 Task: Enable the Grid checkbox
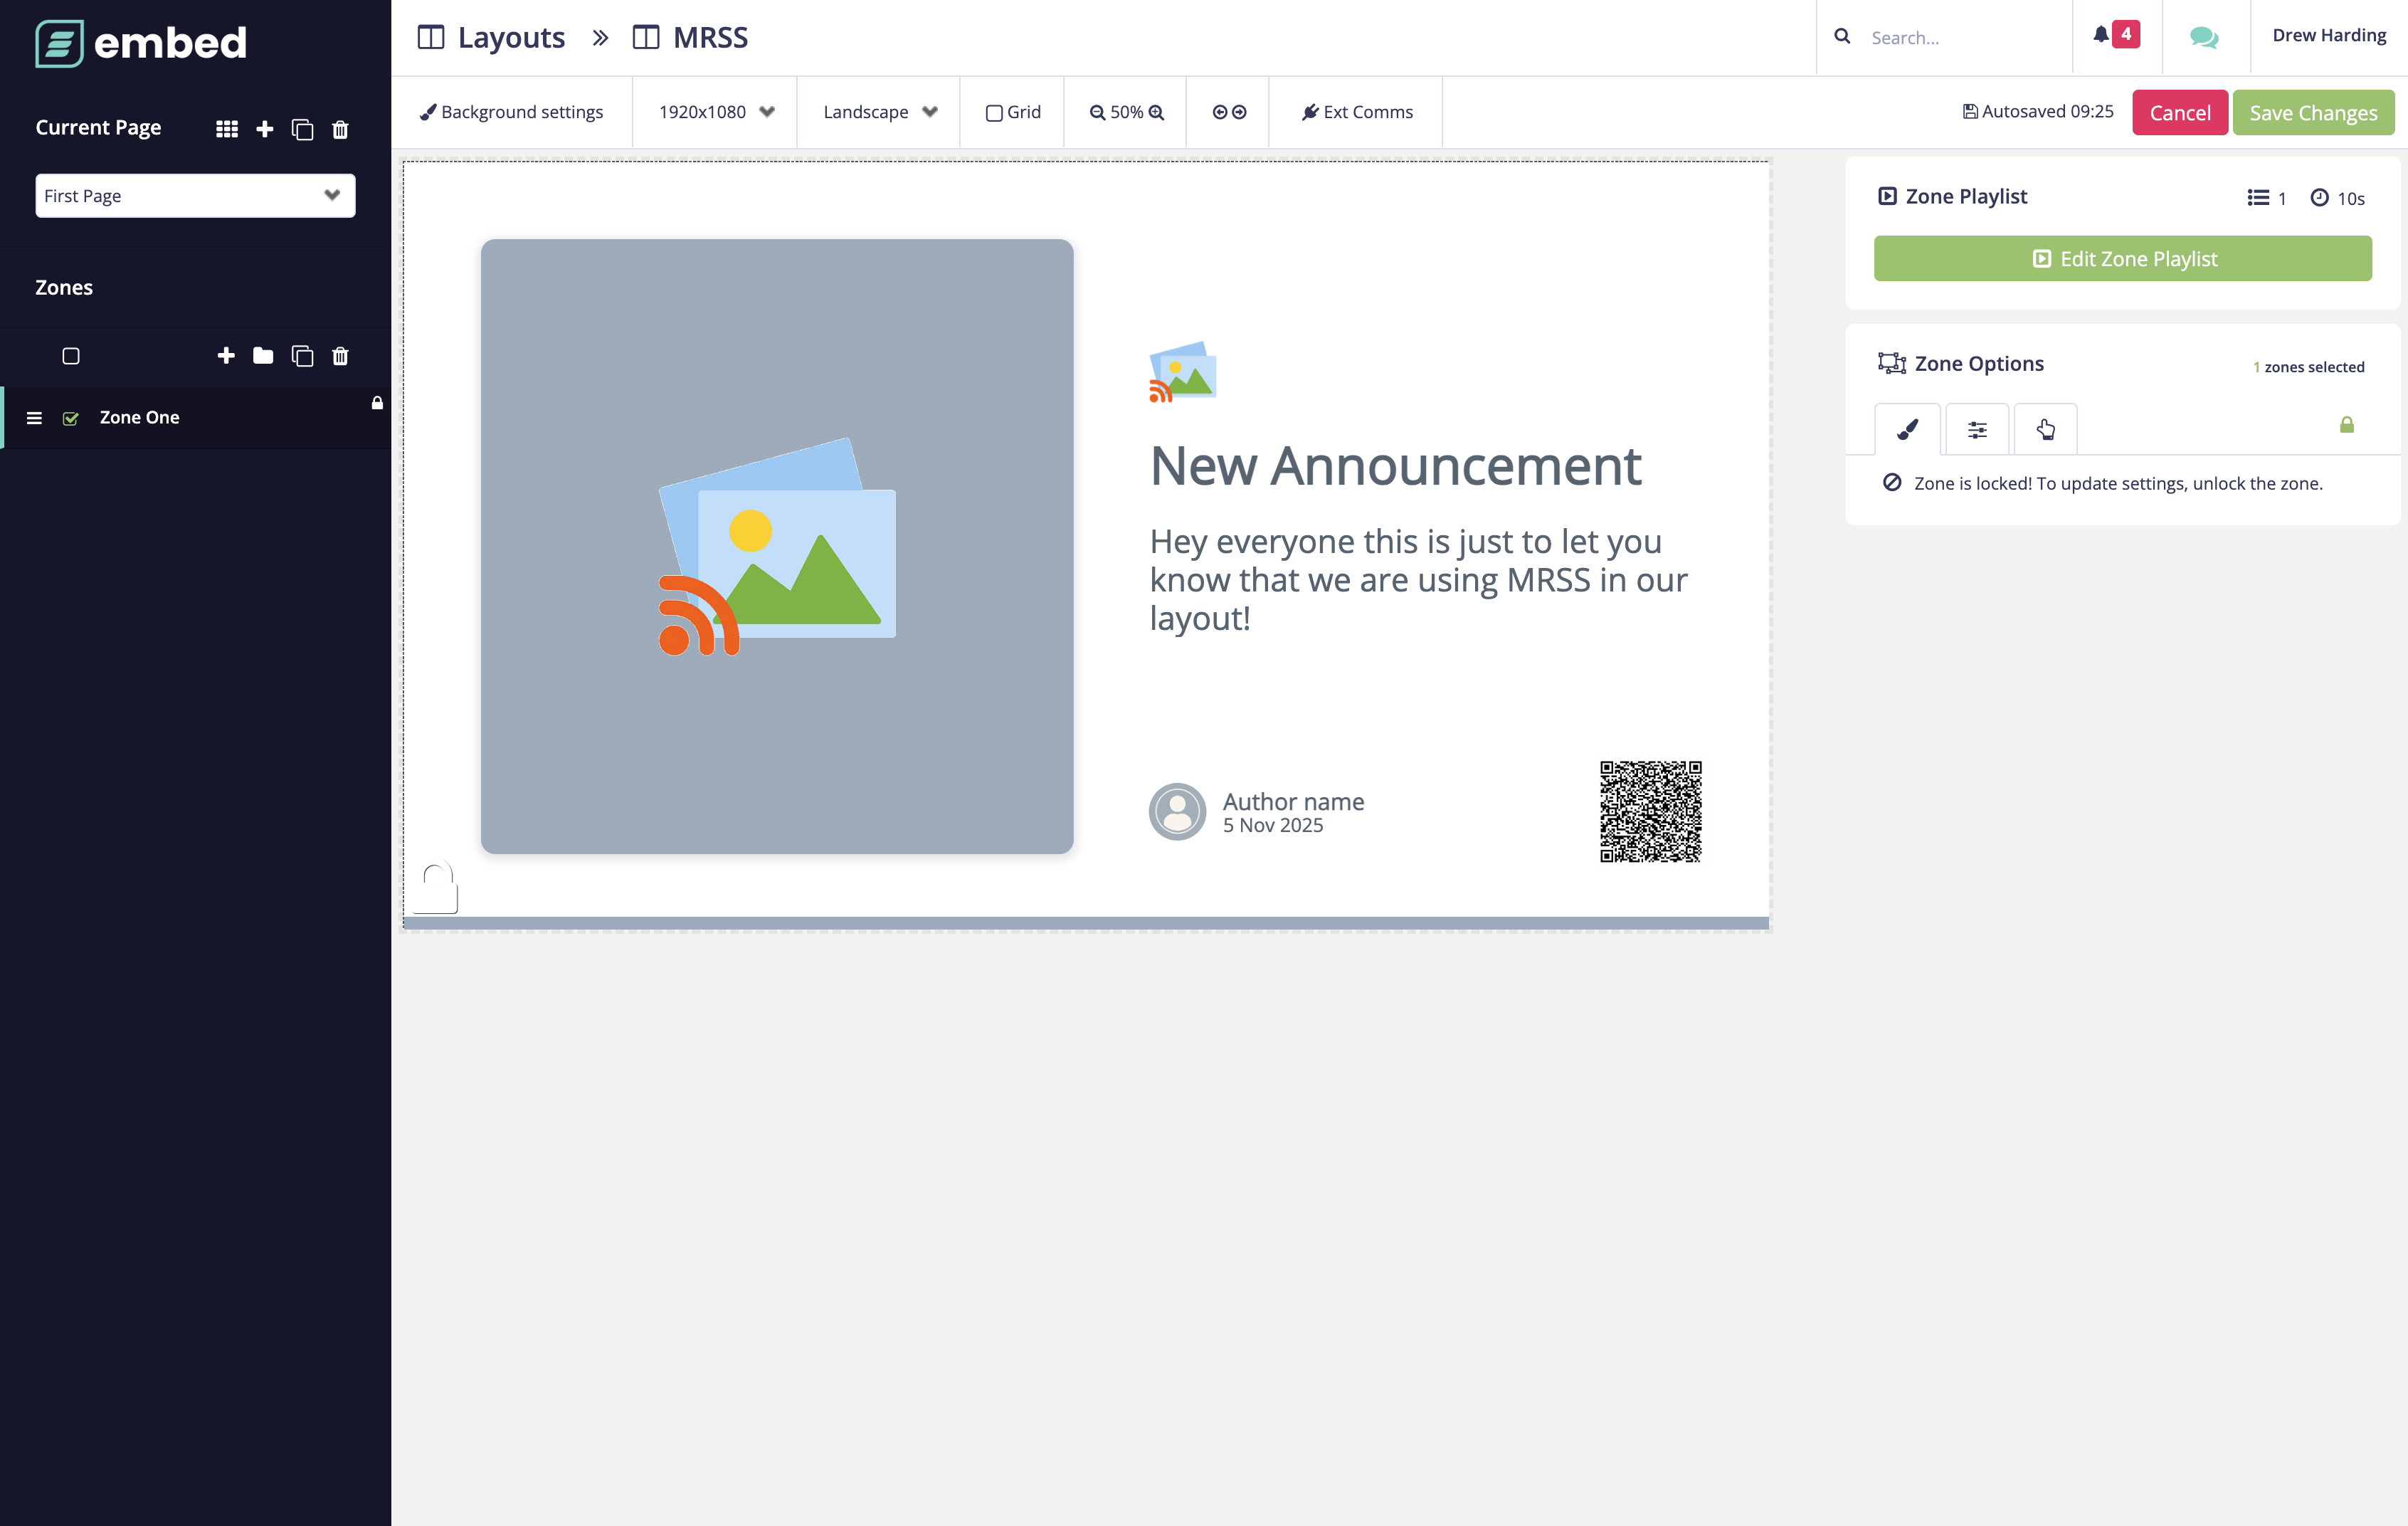[994, 113]
